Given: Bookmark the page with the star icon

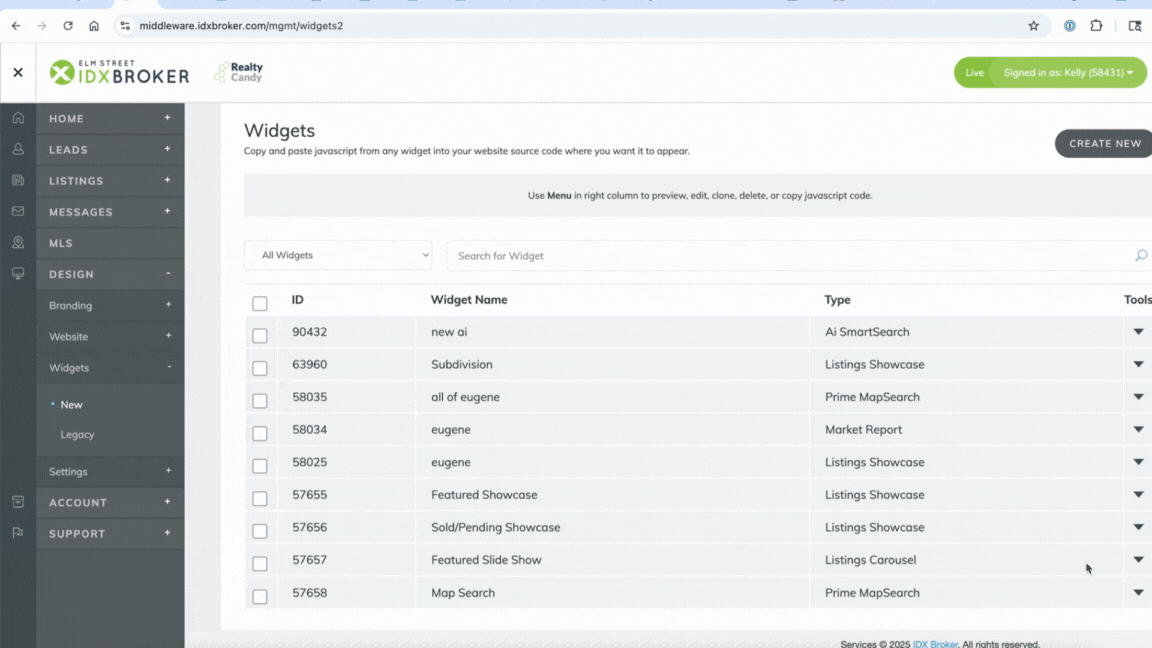Looking at the screenshot, I should tap(1034, 26).
